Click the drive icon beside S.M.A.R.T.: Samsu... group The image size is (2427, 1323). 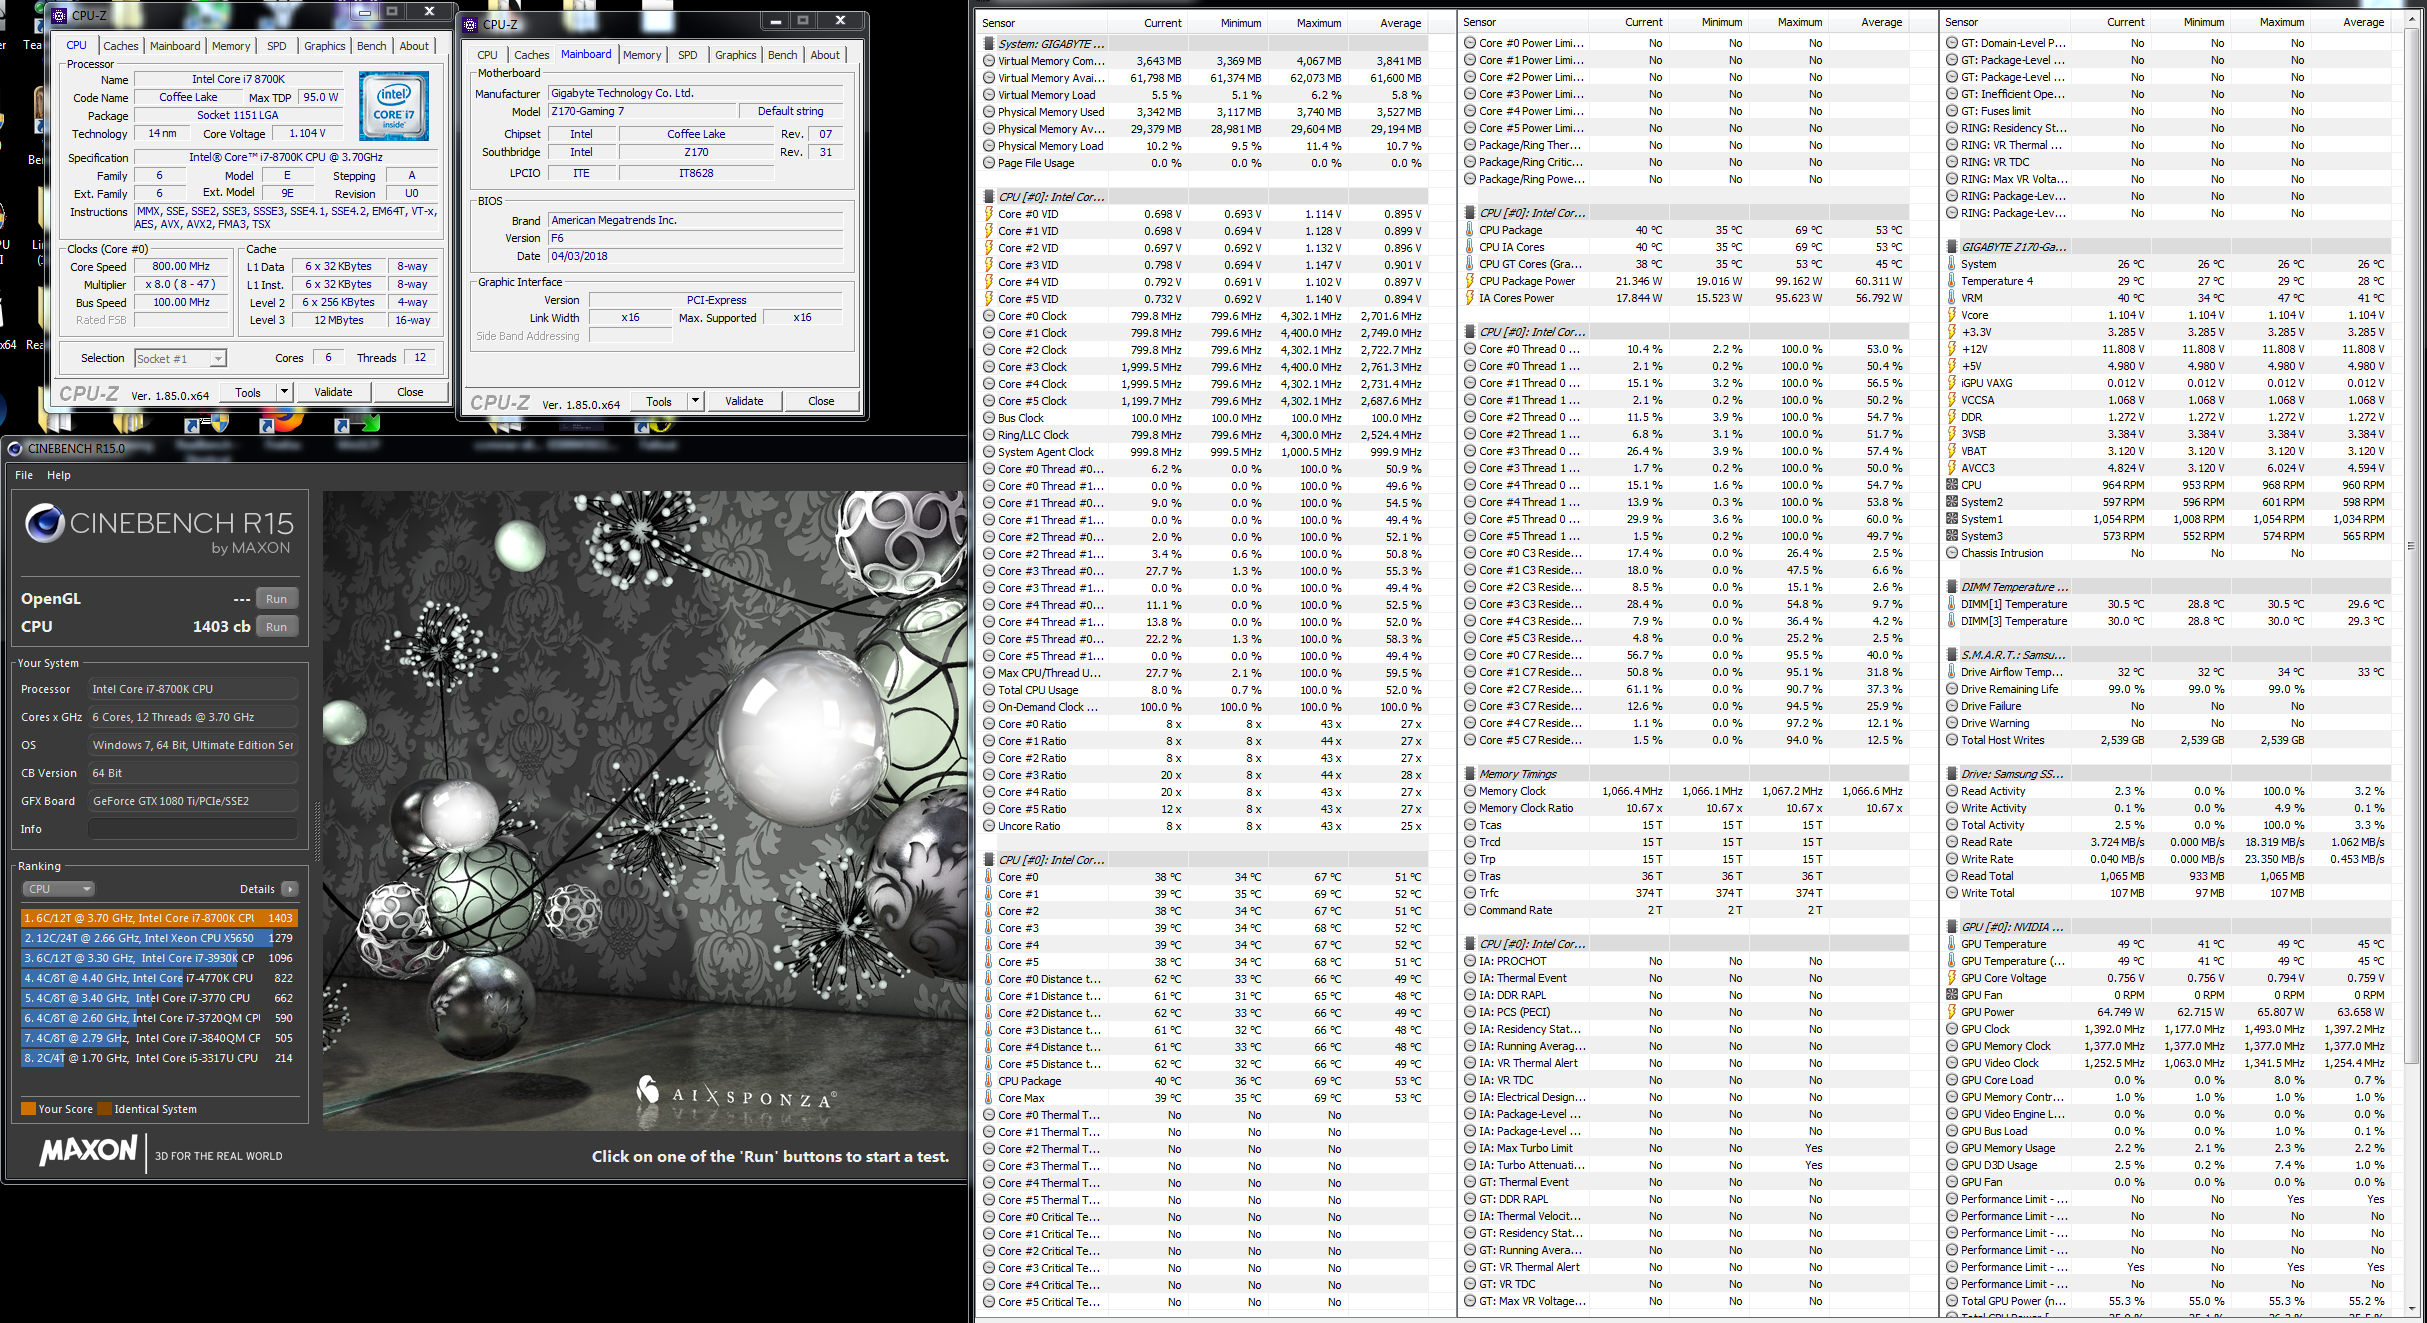tap(1952, 655)
